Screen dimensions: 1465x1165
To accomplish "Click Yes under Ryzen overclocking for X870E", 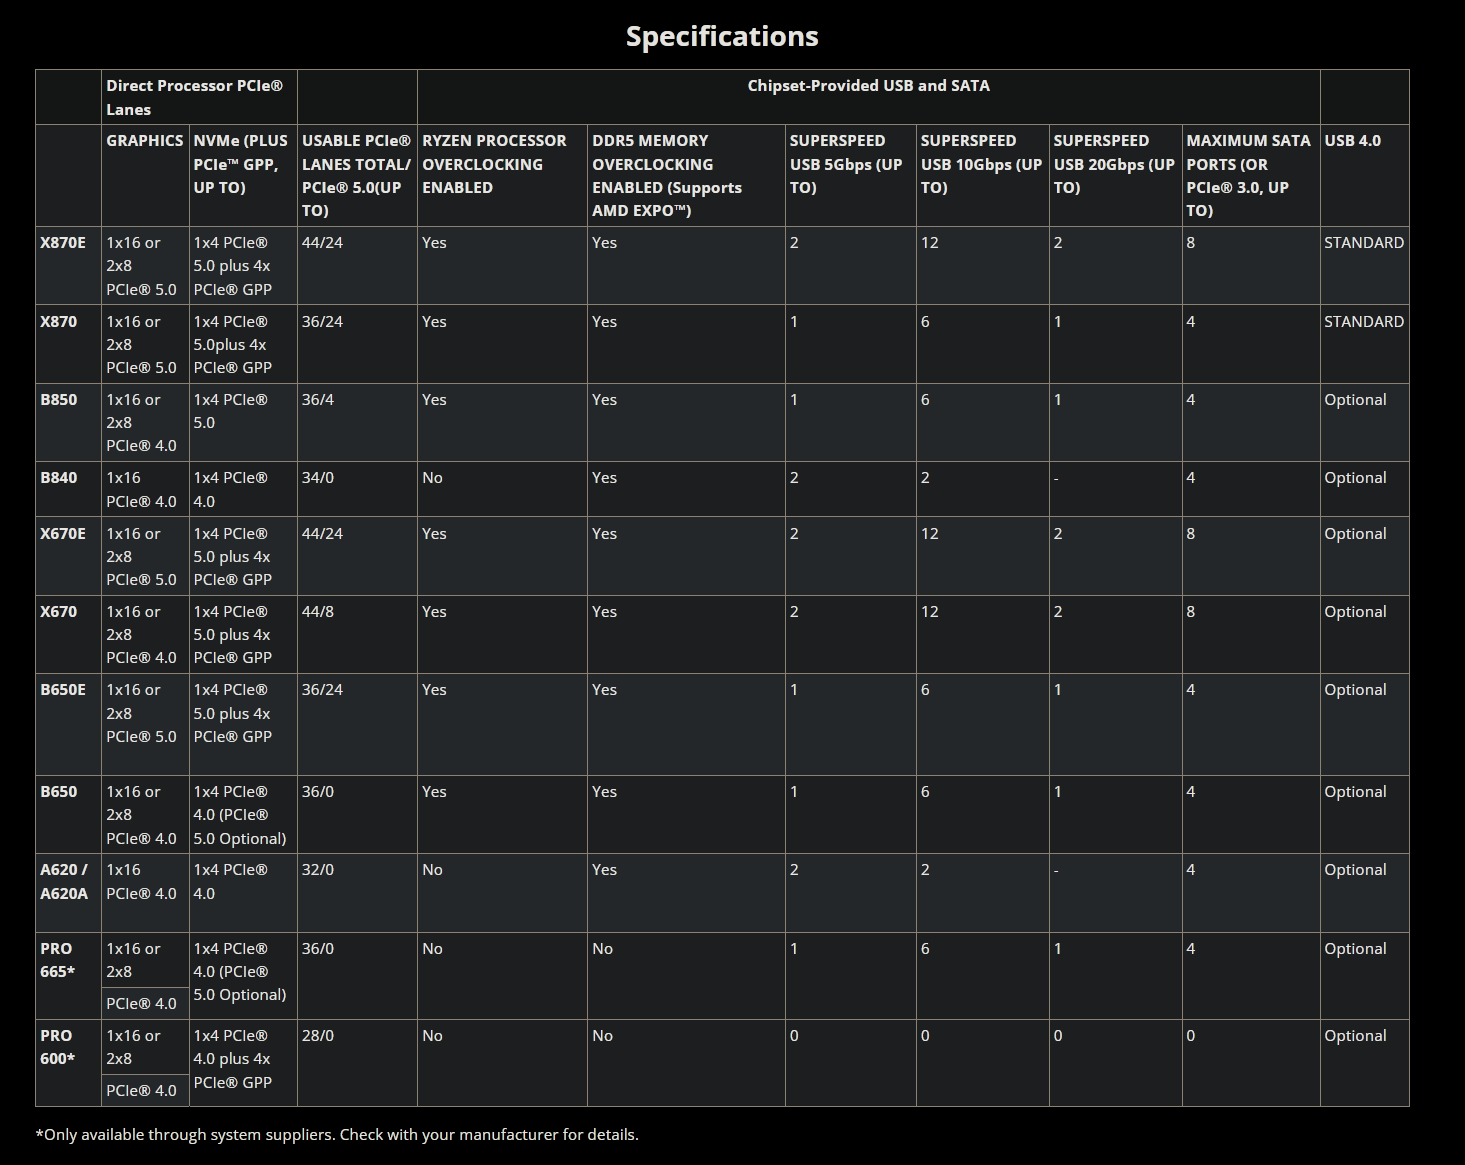I will (x=434, y=243).
